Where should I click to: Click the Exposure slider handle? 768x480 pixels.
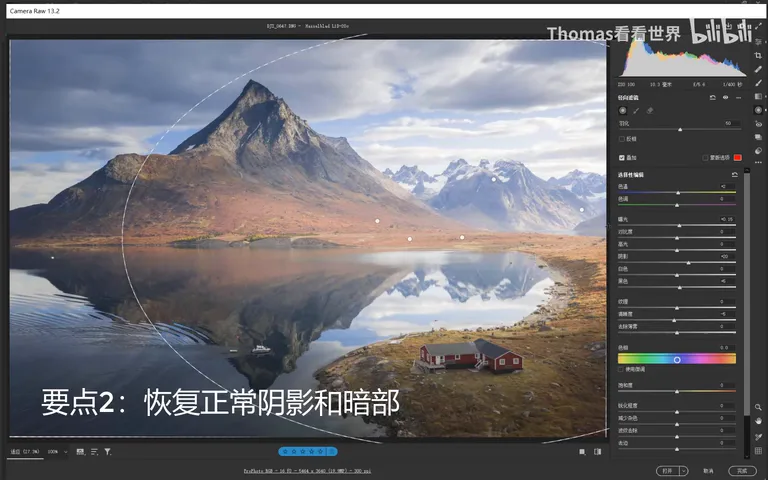point(679,226)
